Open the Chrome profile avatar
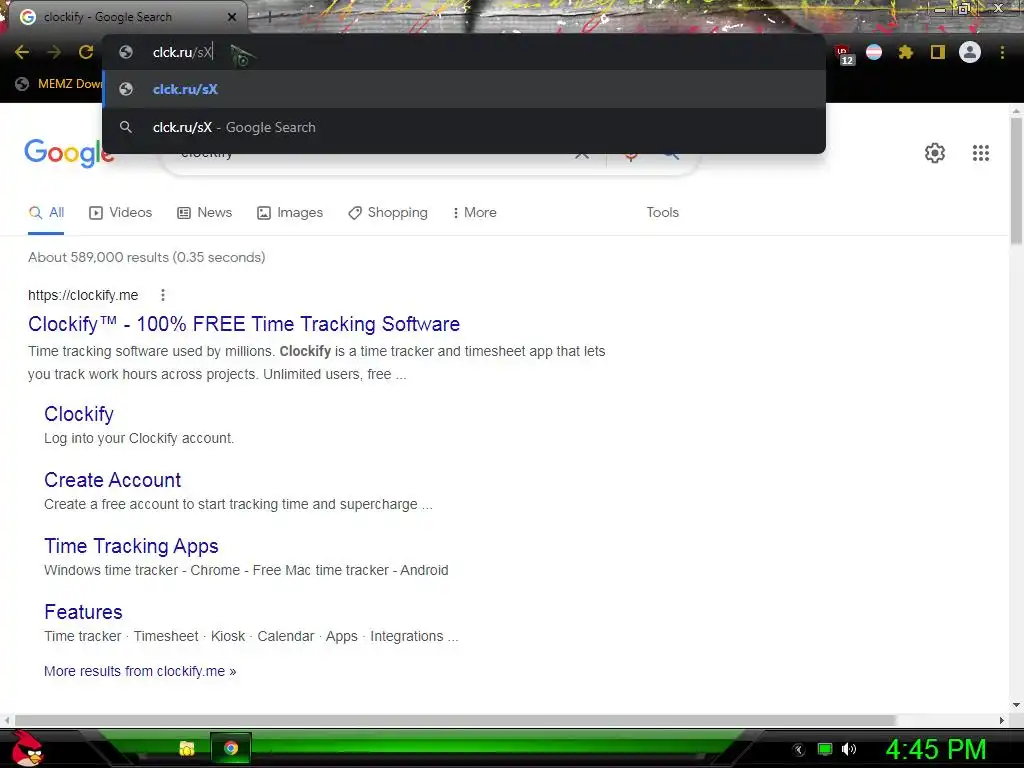The height and width of the screenshot is (768, 1024). pos(970,52)
